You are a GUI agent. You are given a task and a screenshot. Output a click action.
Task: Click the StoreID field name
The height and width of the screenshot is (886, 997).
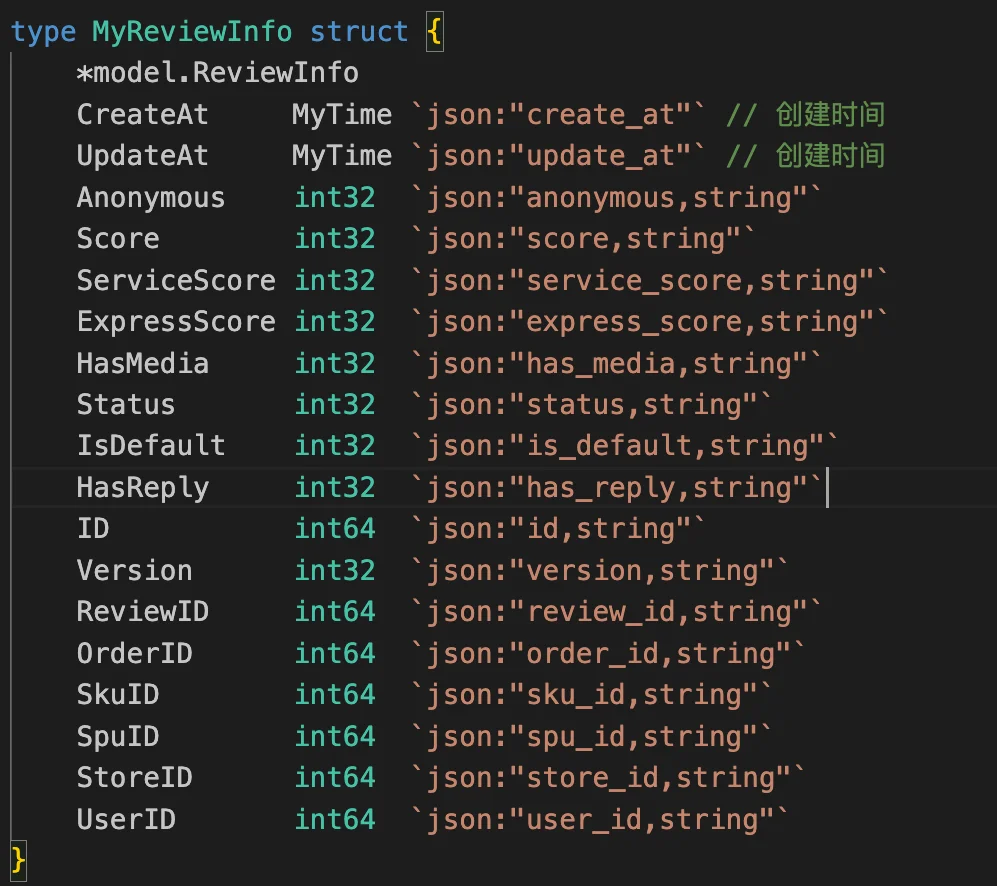[x=134, y=778]
